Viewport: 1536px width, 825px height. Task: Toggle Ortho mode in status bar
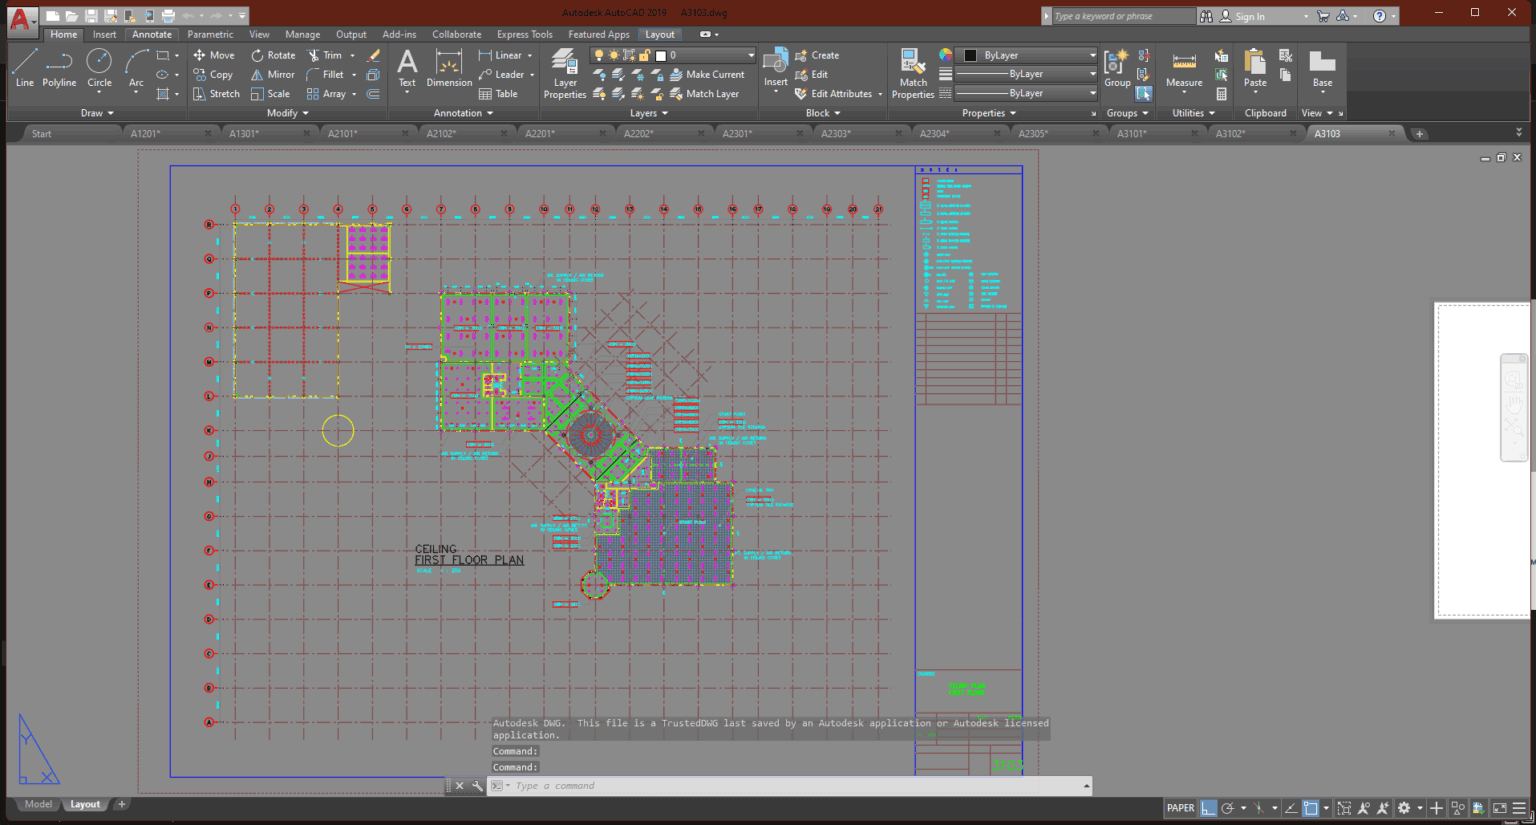pyautogui.click(x=1207, y=808)
